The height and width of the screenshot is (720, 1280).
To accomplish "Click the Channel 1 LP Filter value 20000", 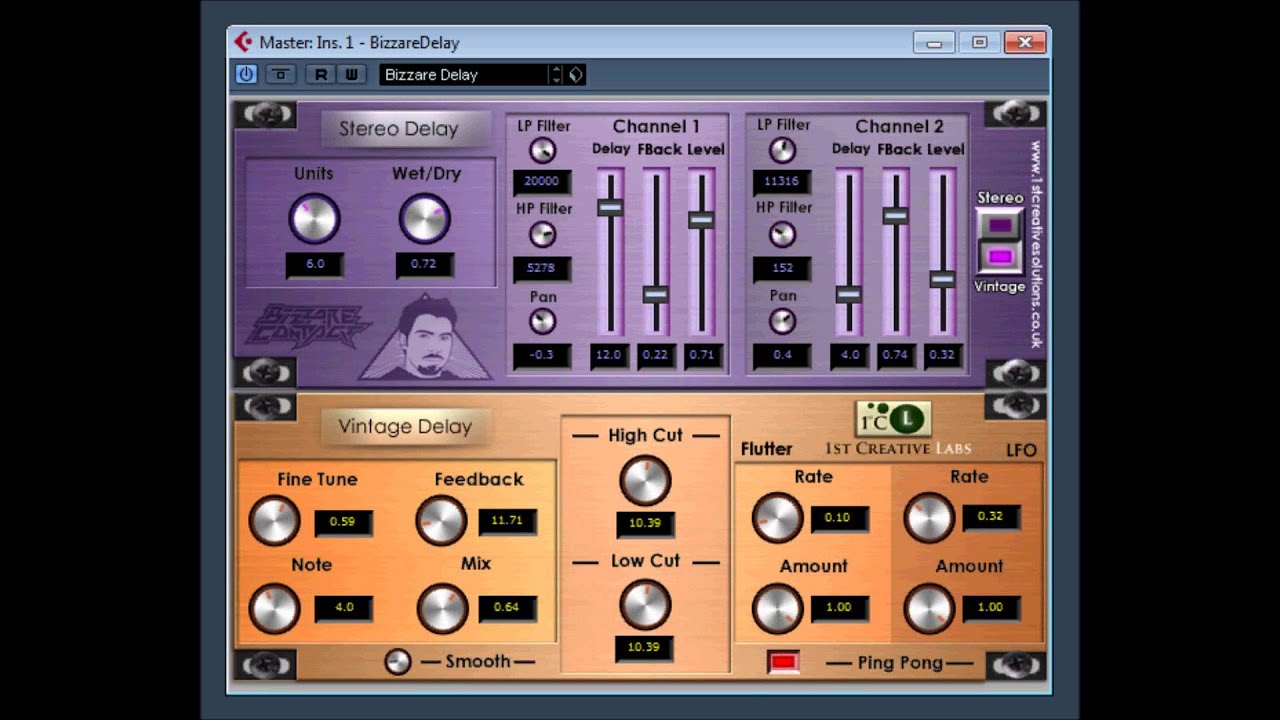I will point(542,182).
